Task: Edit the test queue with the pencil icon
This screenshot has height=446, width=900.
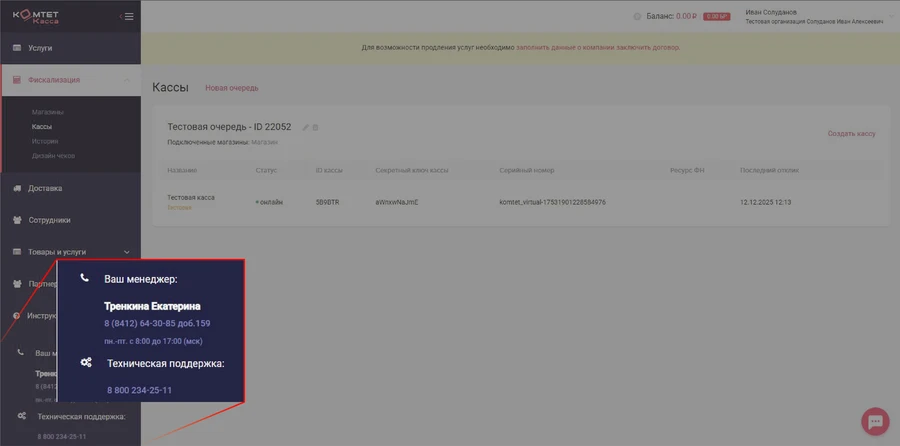Action: click(306, 127)
